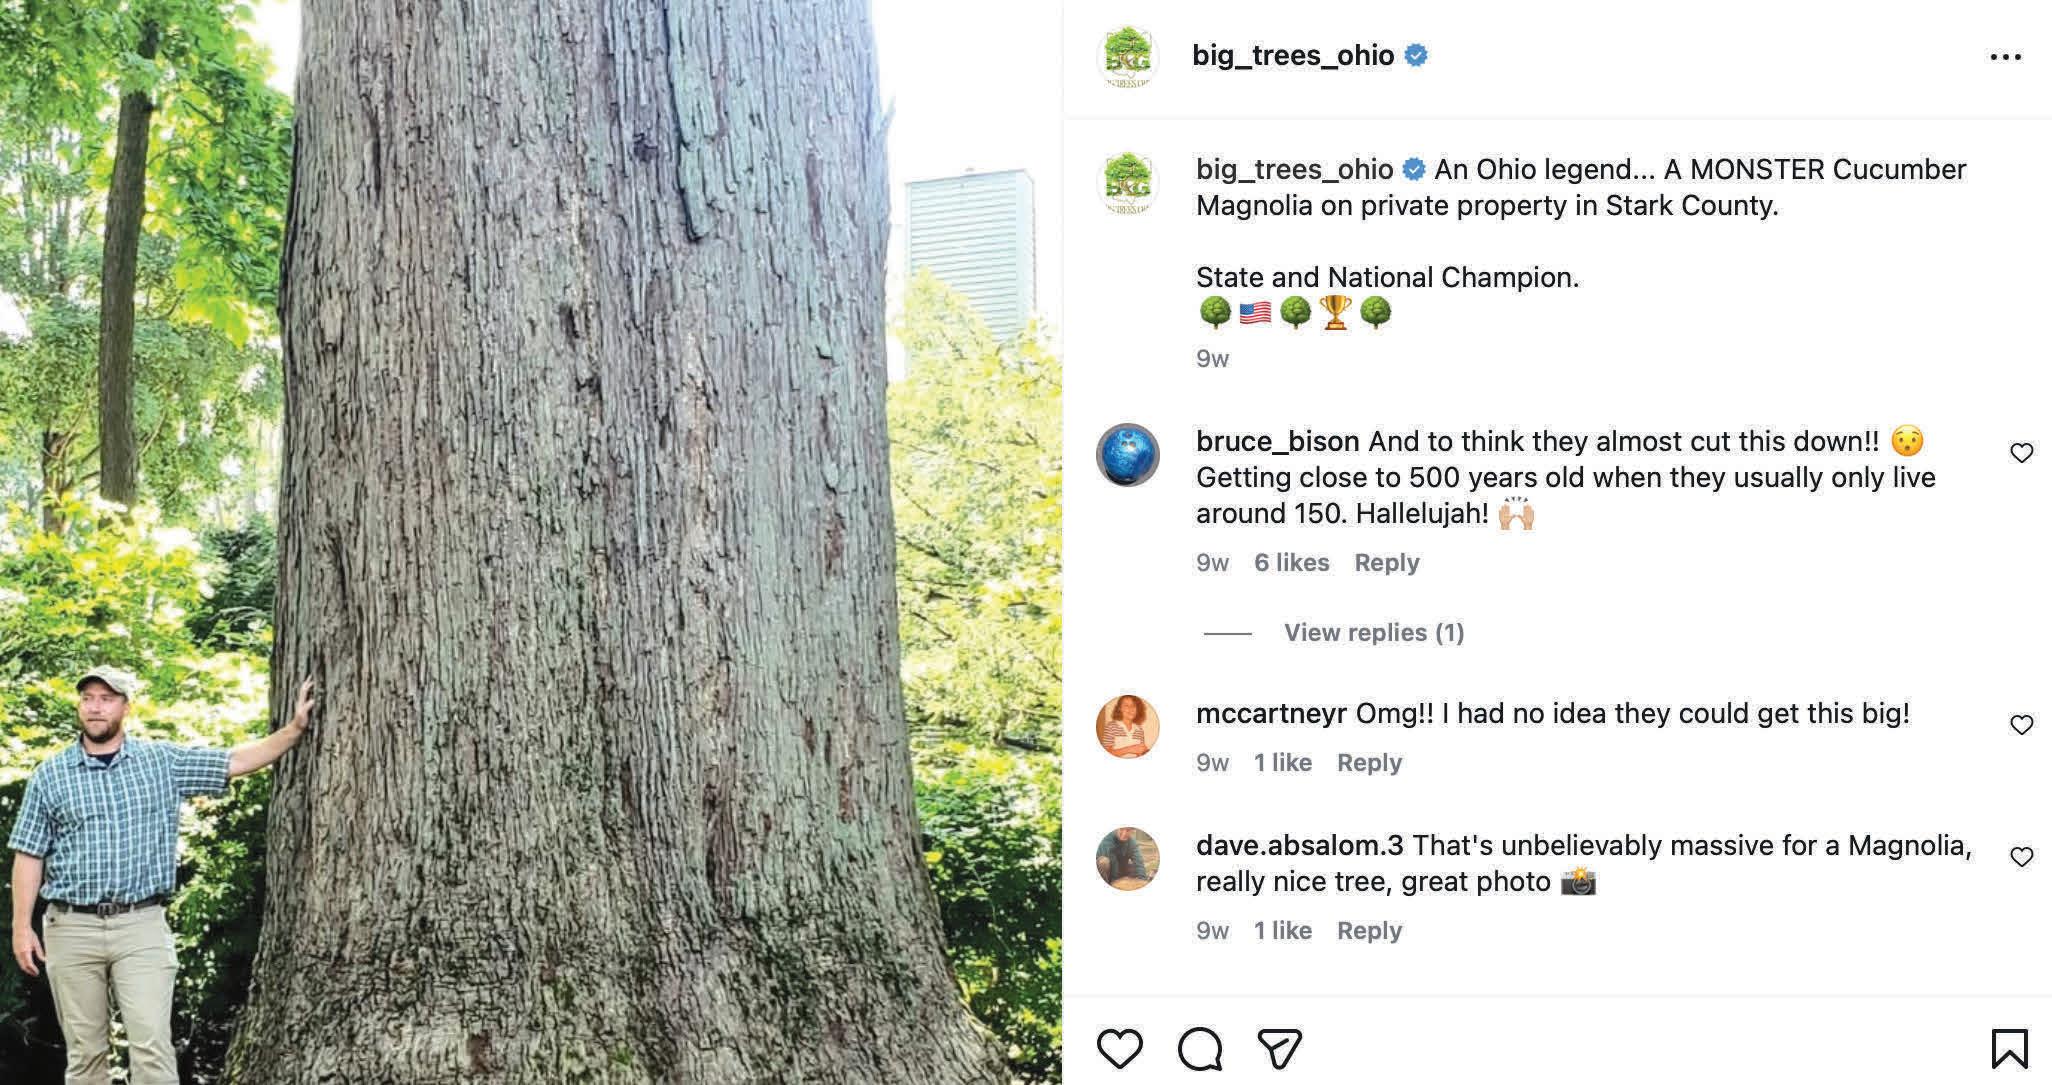Like bruce_bison's comment
2052x1085 pixels.
pyautogui.click(x=2021, y=453)
